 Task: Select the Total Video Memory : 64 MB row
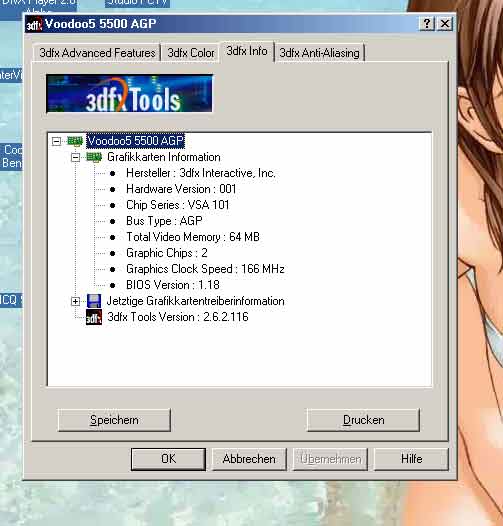click(x=193, y=237)
